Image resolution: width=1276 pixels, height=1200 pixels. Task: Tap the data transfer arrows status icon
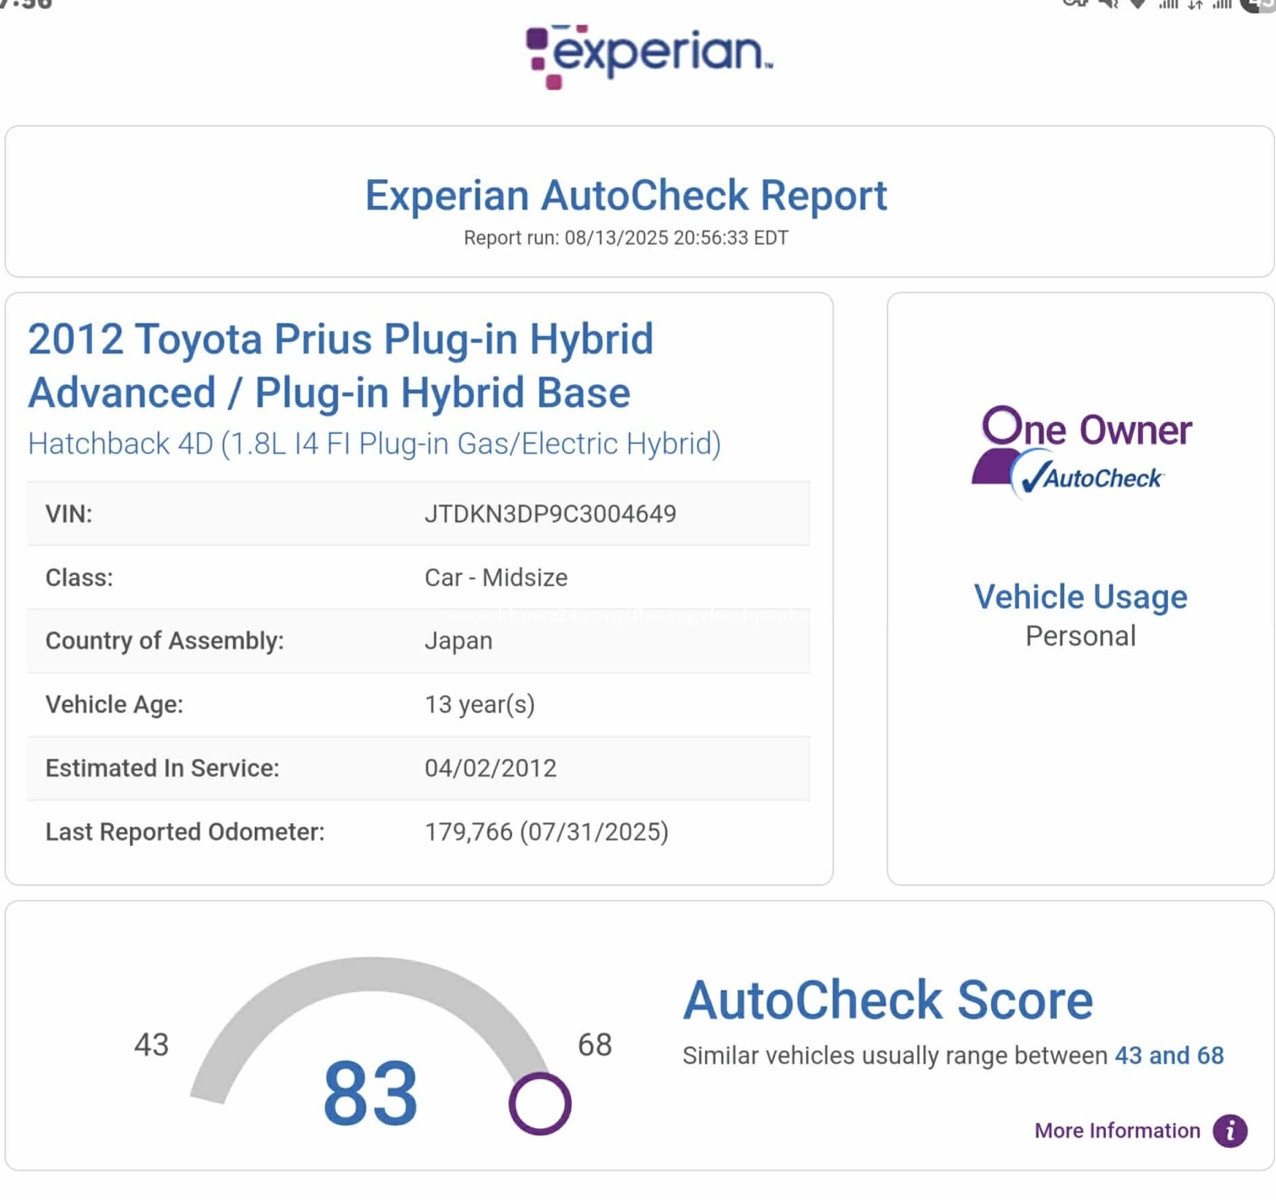(x=1195, y=4)
